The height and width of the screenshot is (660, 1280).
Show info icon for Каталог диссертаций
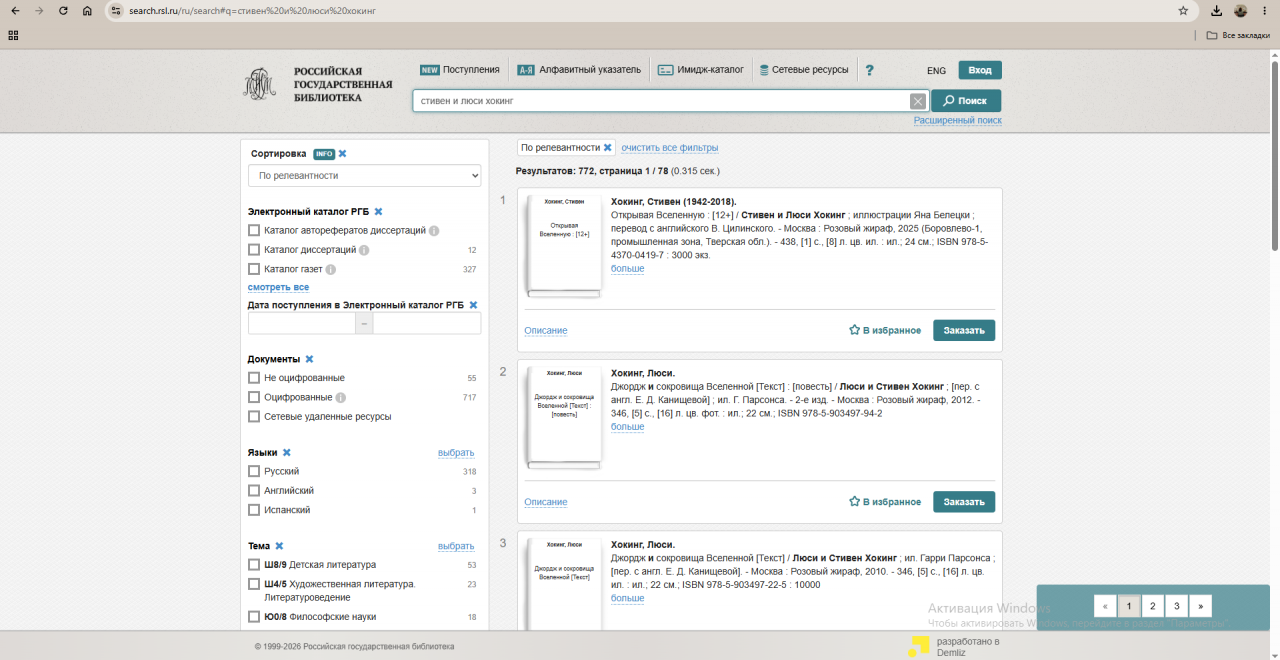coord(364,250)
